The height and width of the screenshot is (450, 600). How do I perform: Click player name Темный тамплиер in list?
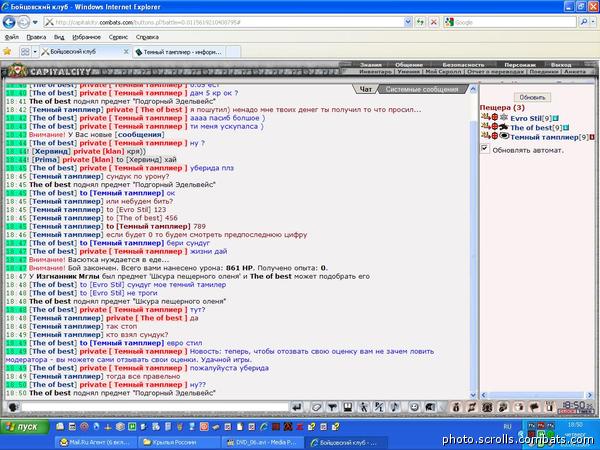click(544, 137)
